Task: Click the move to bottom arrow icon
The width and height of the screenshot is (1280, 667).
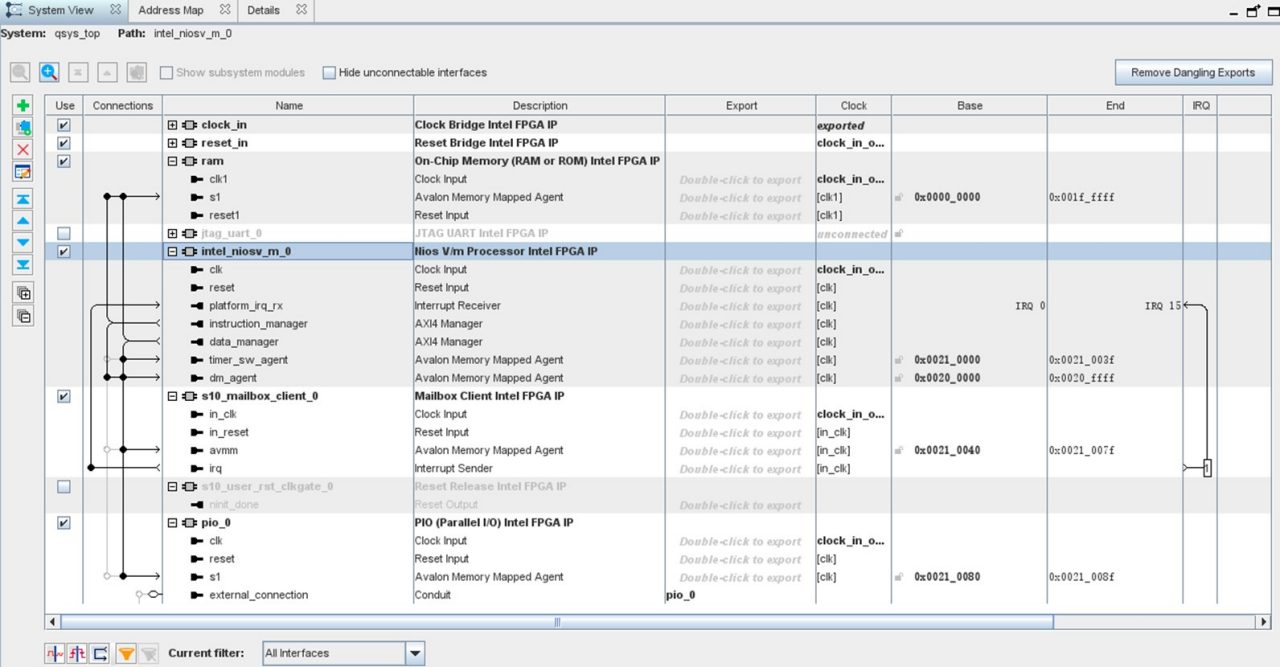Action: pos(23,264)
